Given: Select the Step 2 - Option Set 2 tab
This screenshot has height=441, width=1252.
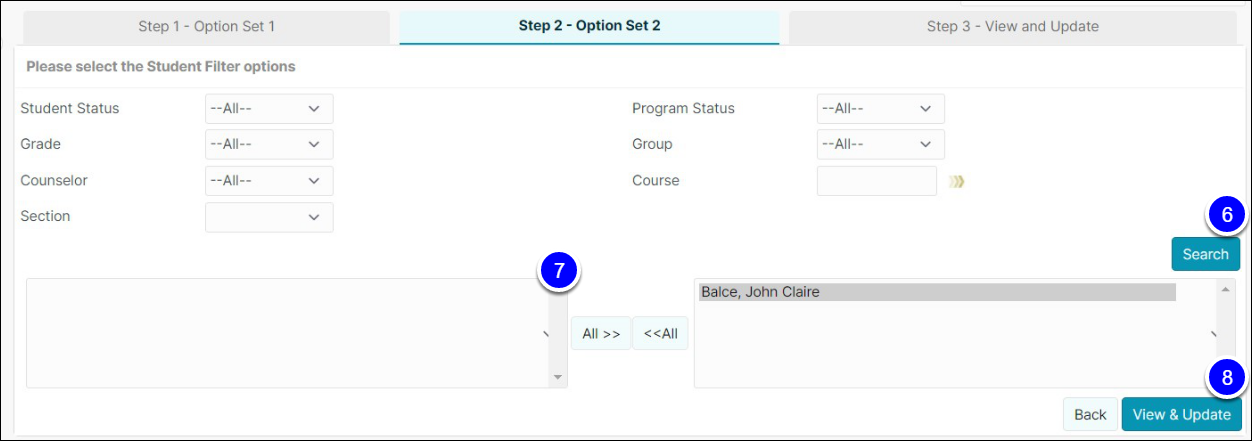Looking at the screenshot, I should point(589,27).
